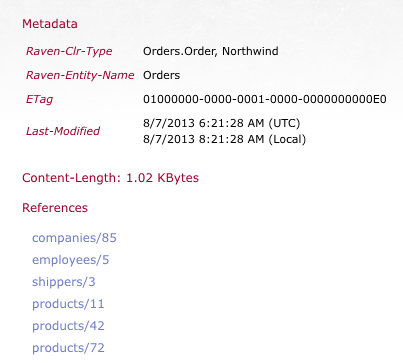Click the UTC last-modified timestamp
403x363 pixels.
click(222, 123)
